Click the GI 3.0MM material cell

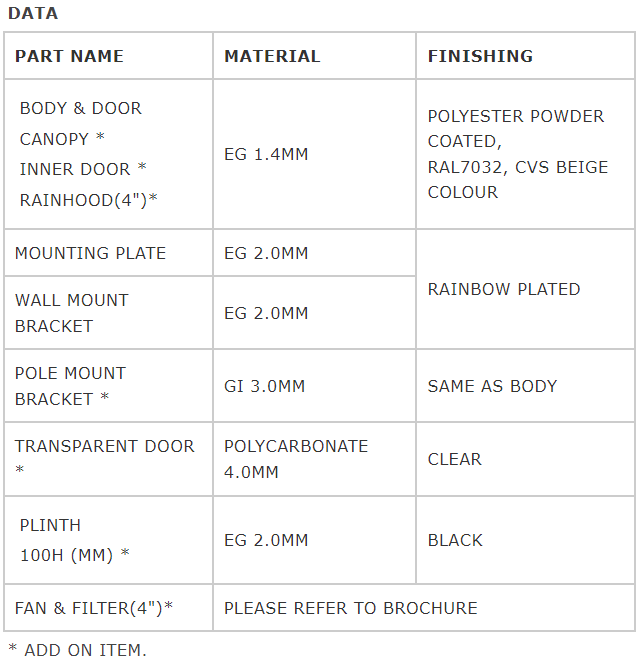(265, 386)
